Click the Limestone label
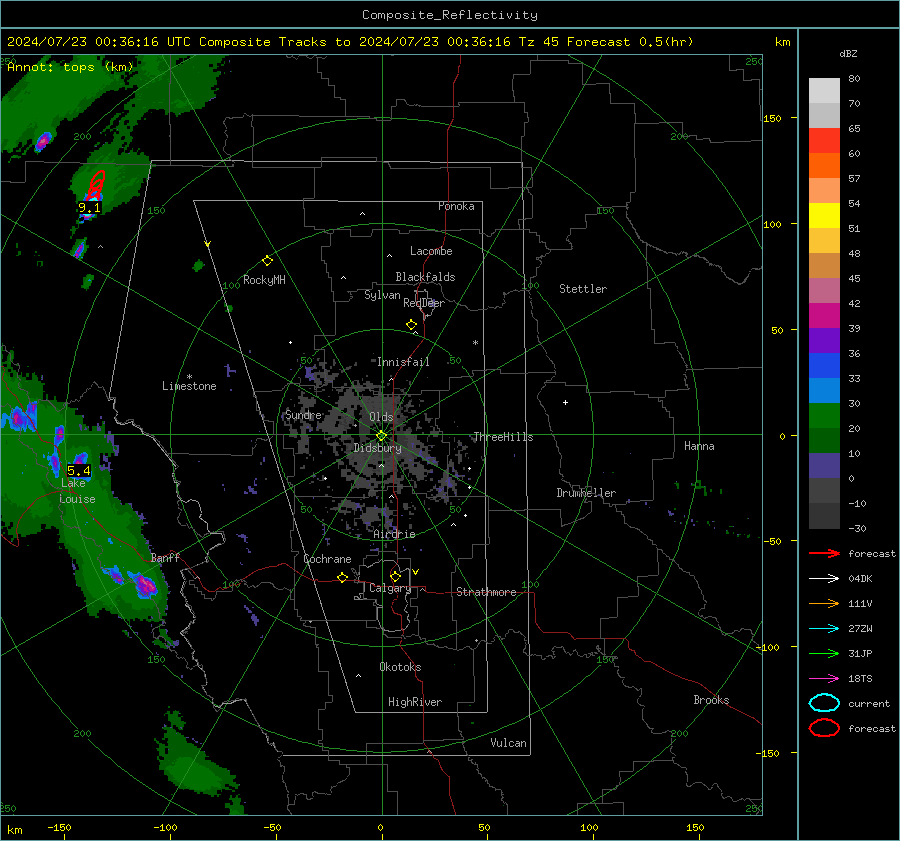 click(189, 386)
